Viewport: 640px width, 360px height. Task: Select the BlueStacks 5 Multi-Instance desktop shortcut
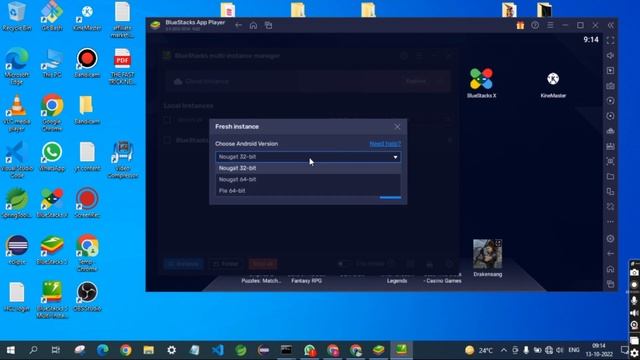click(52, 300)
